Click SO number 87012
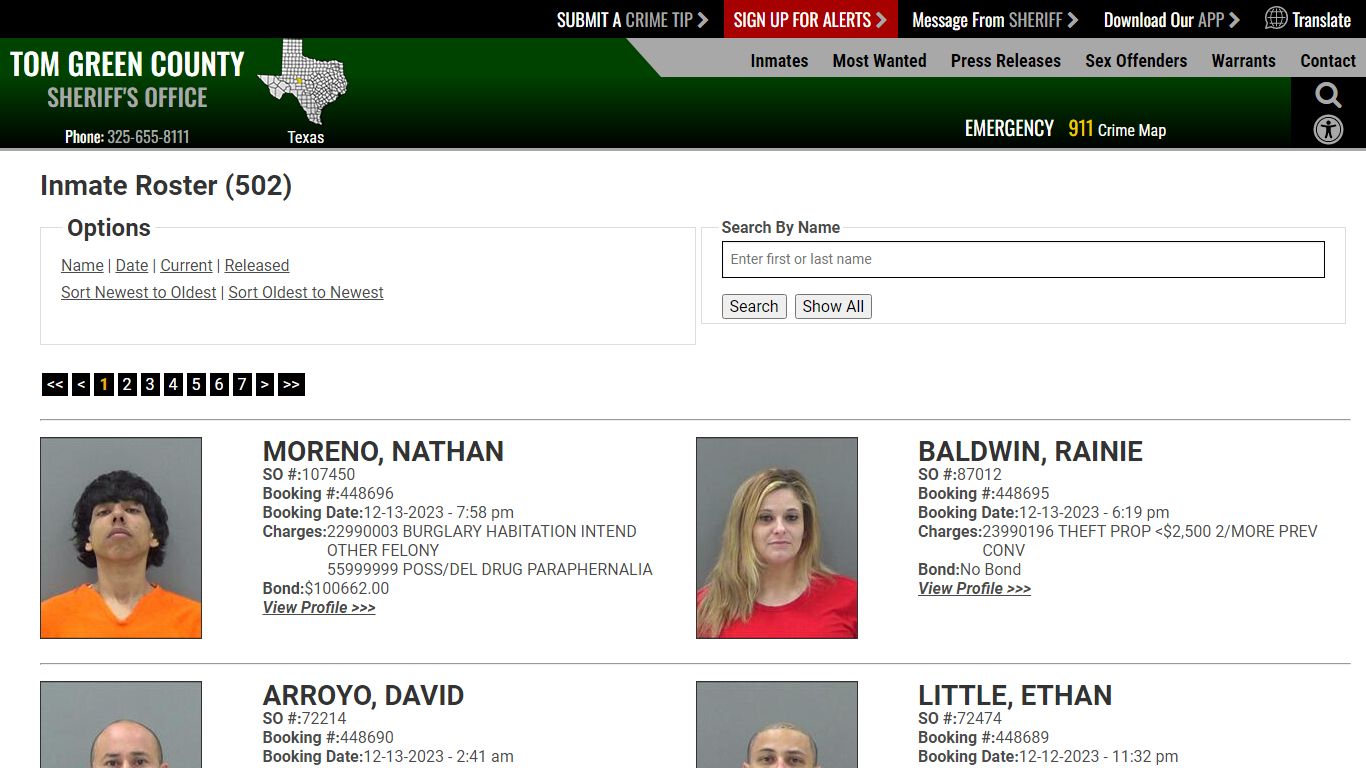The image size is (1366, 768). 979,474
